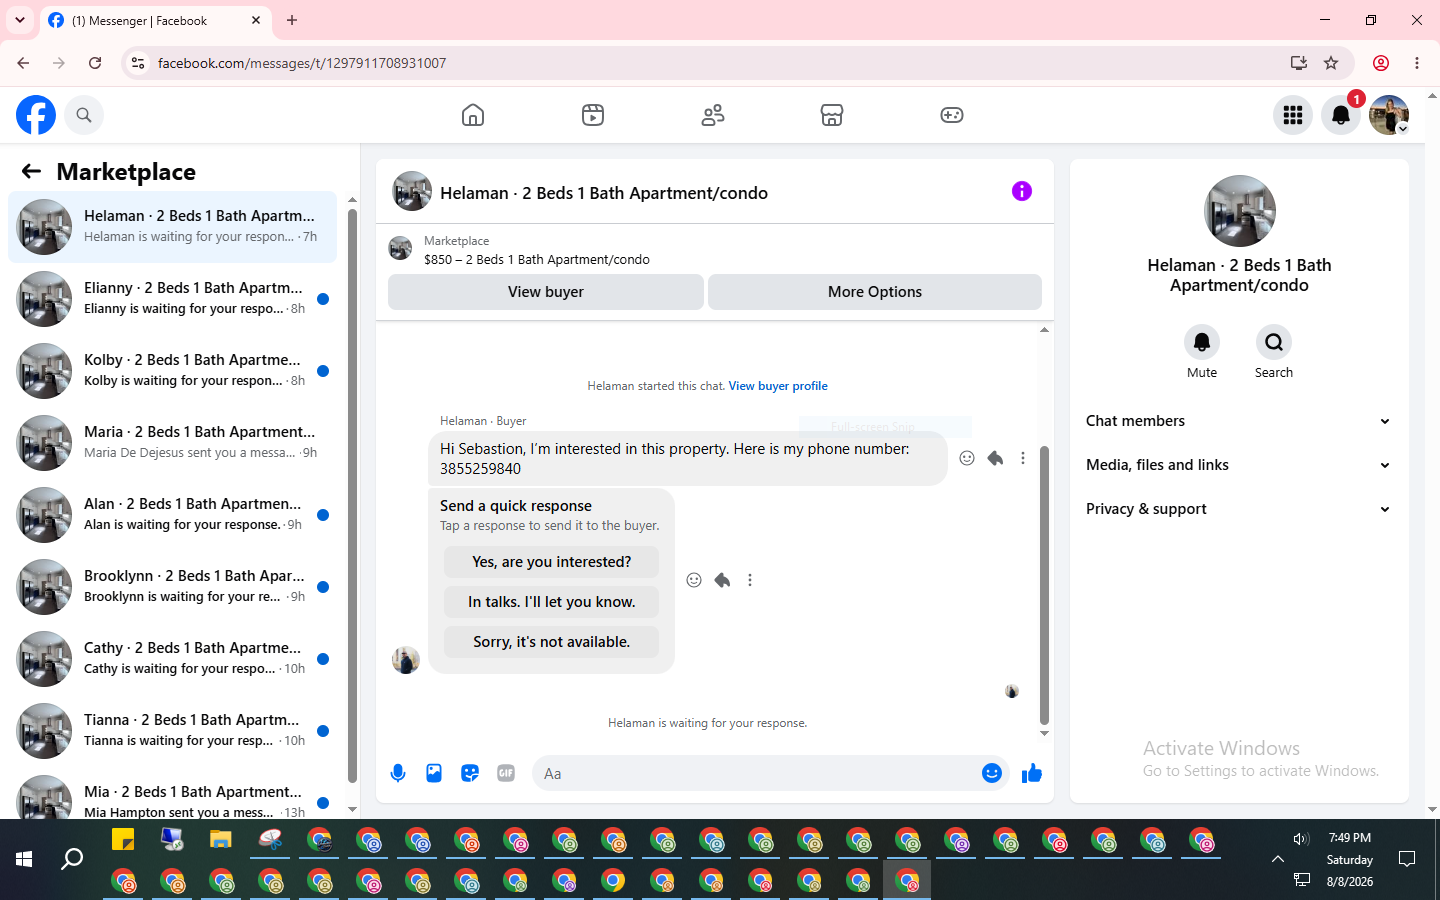React to the quick response card

[694, 580]
